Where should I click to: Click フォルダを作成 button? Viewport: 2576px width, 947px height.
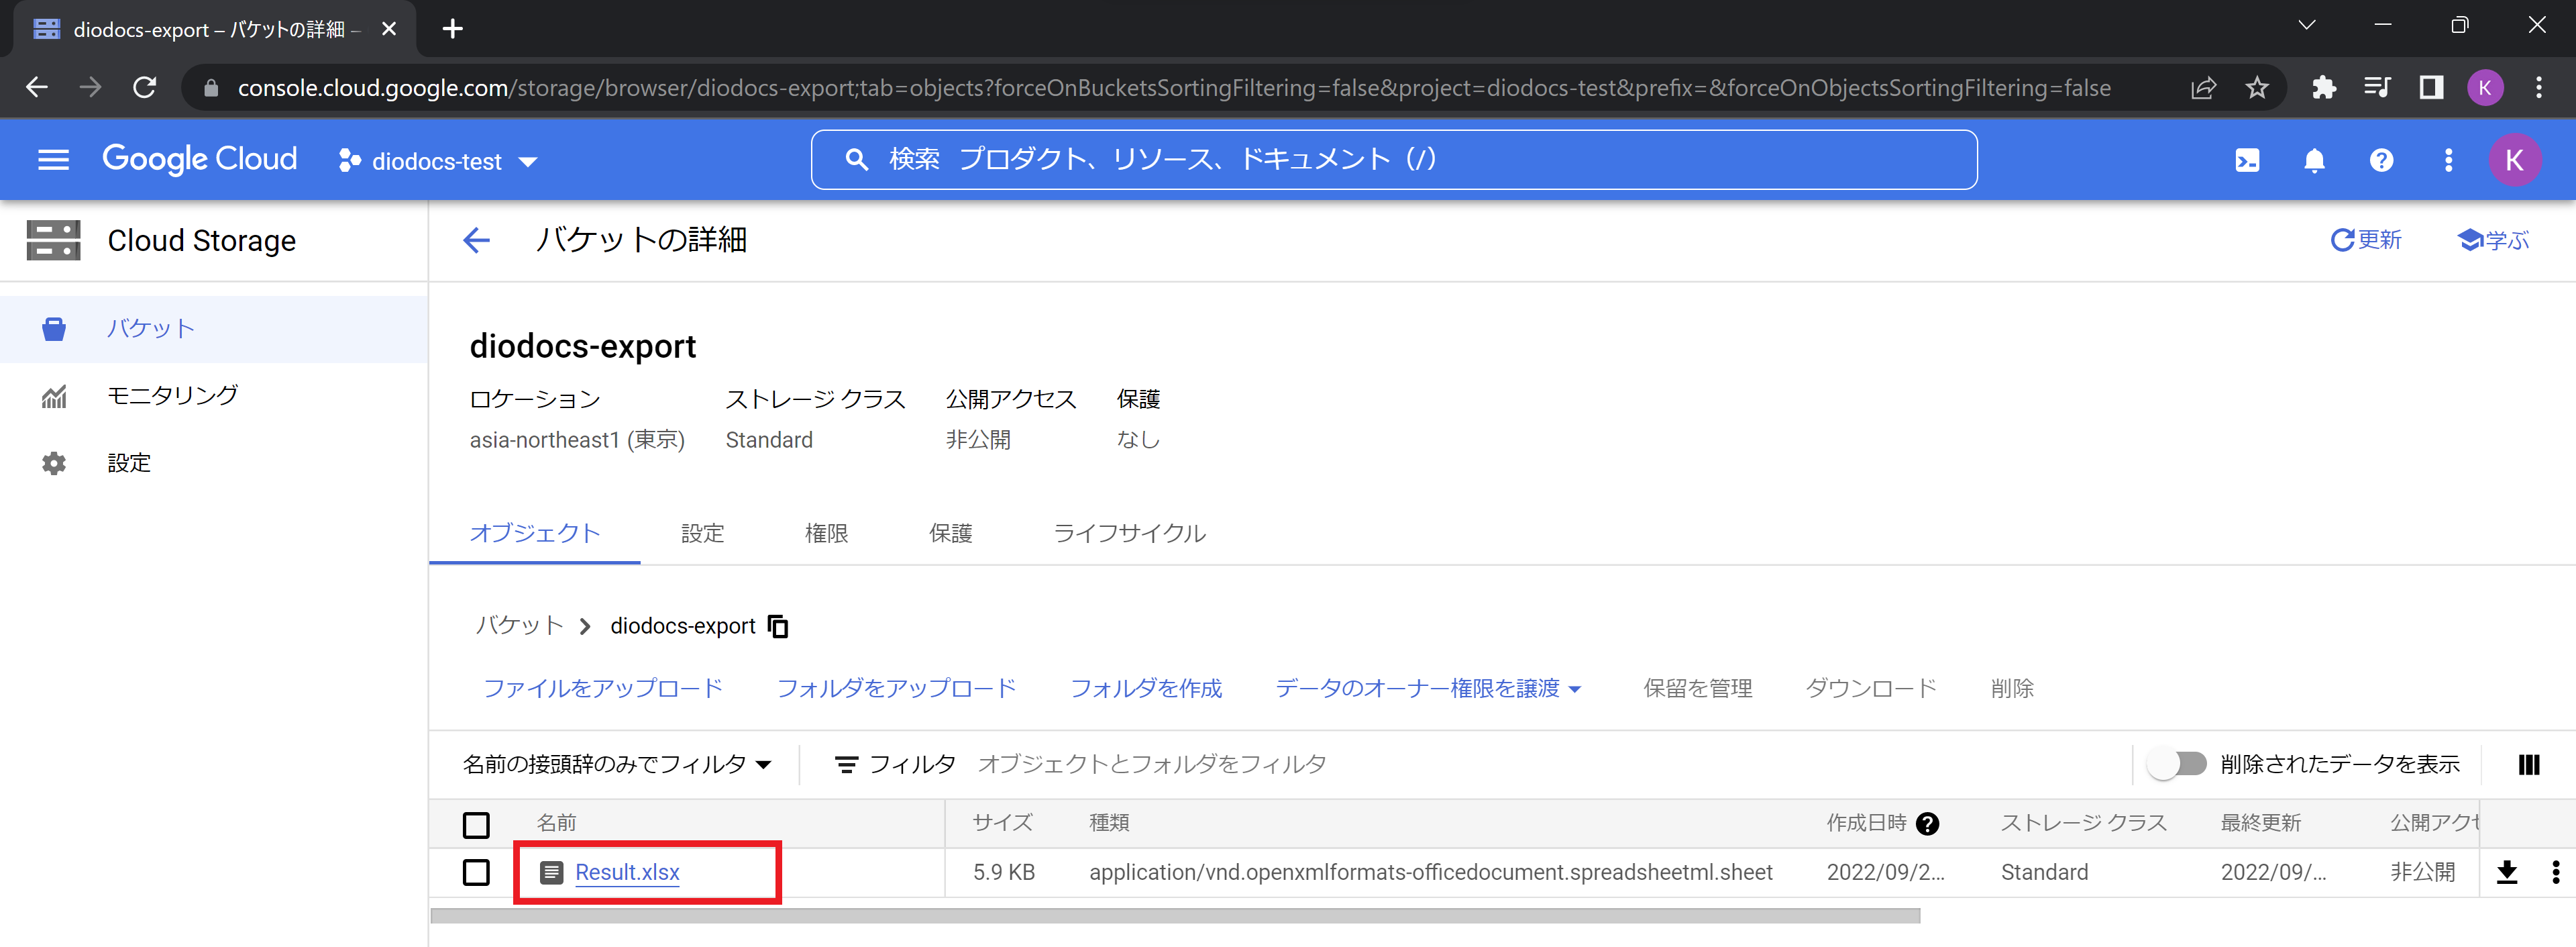click(x=1146, y=689)
